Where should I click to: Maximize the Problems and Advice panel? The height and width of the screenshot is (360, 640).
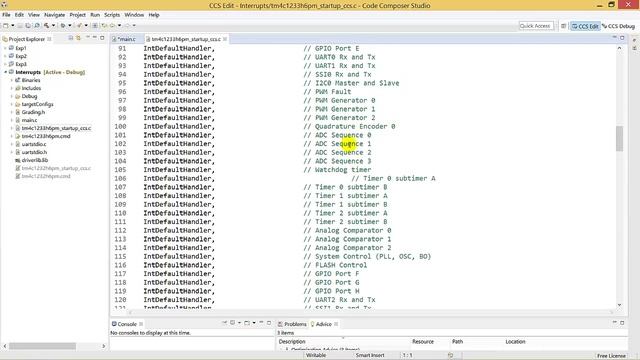(622, 322)
